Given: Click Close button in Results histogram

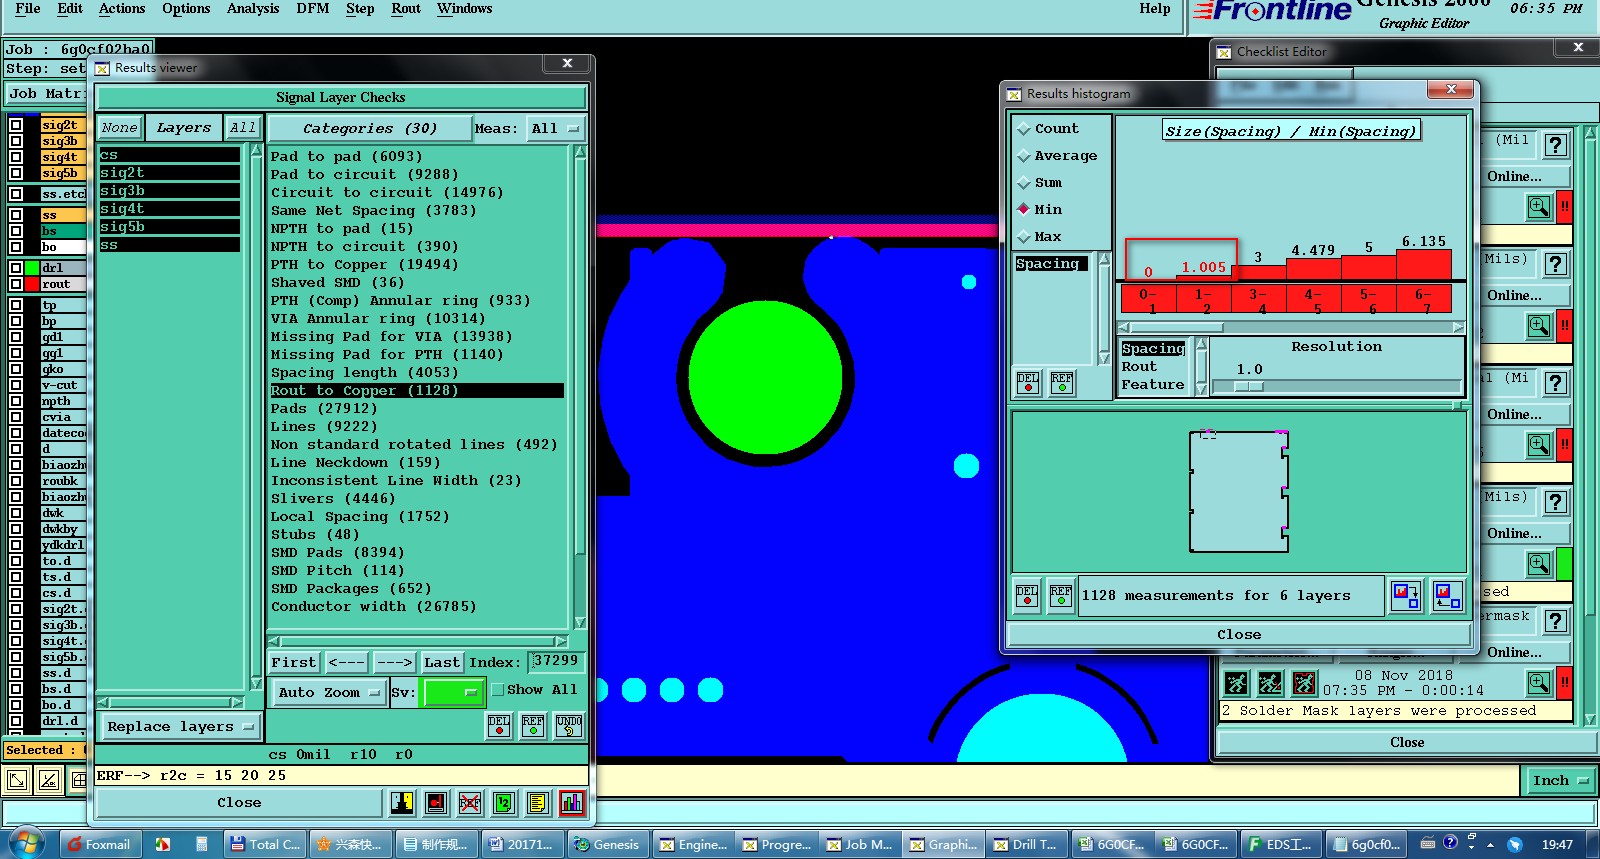Looking at the screenshot, I should (x=1239, y=634).
